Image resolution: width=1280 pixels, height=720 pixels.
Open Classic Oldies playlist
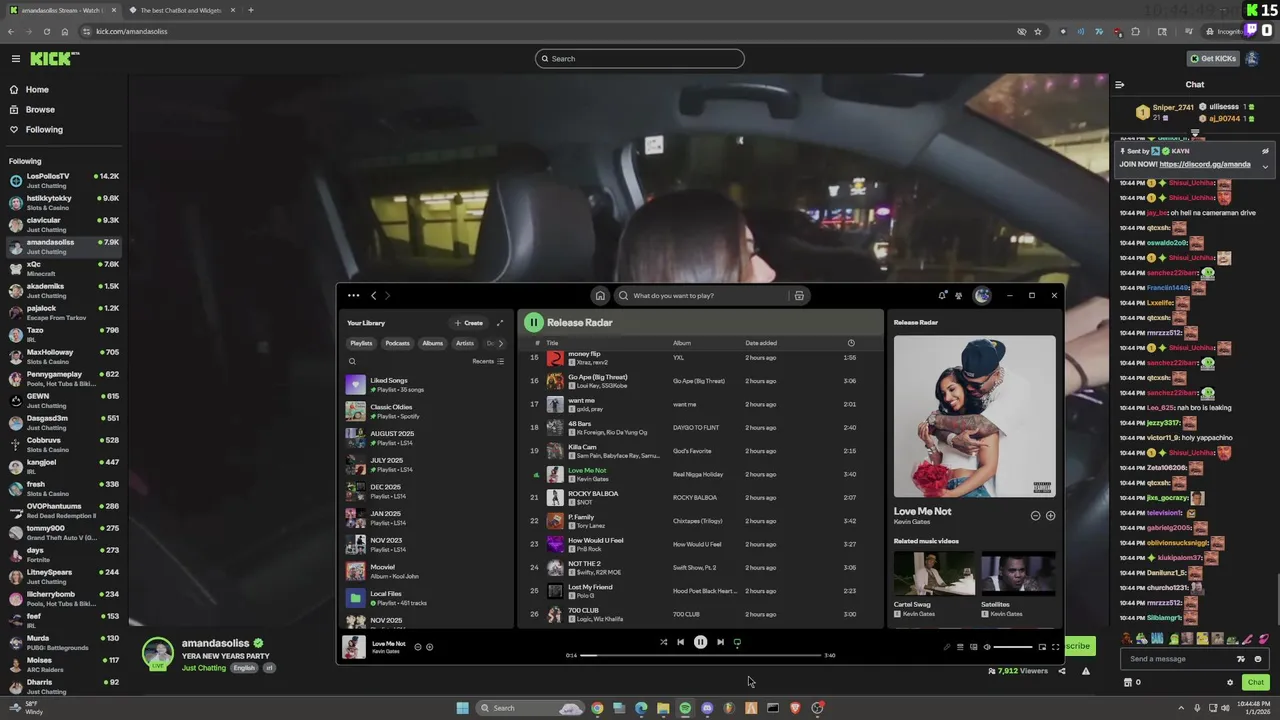click(x=427, y=411)
